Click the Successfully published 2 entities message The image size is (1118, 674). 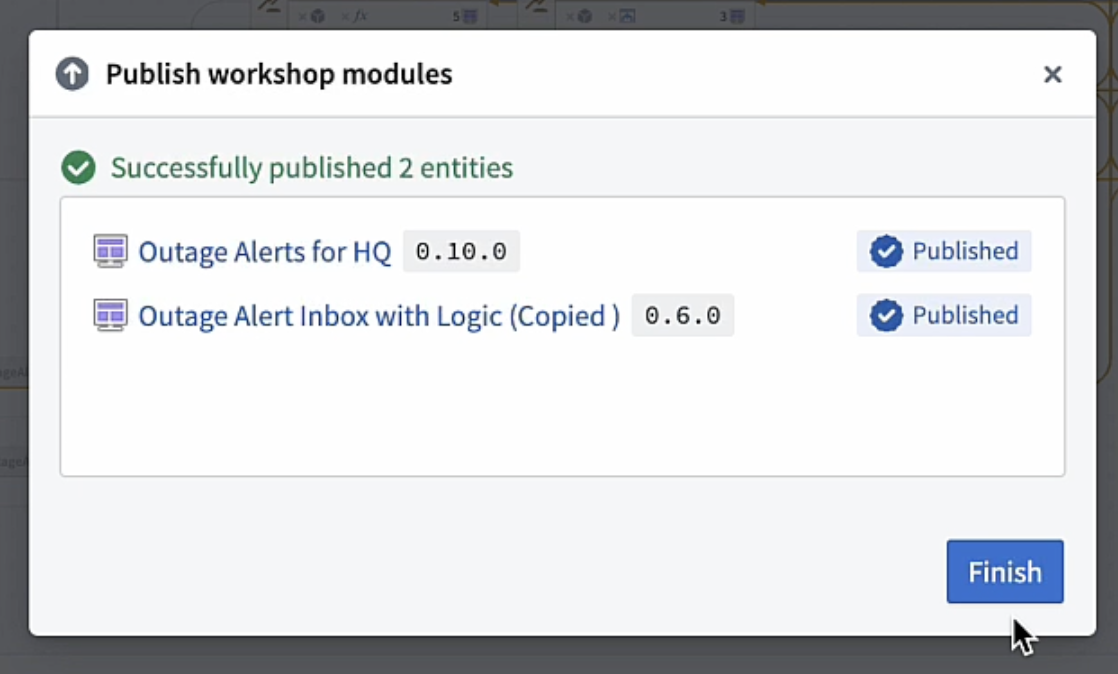(312, 167)
